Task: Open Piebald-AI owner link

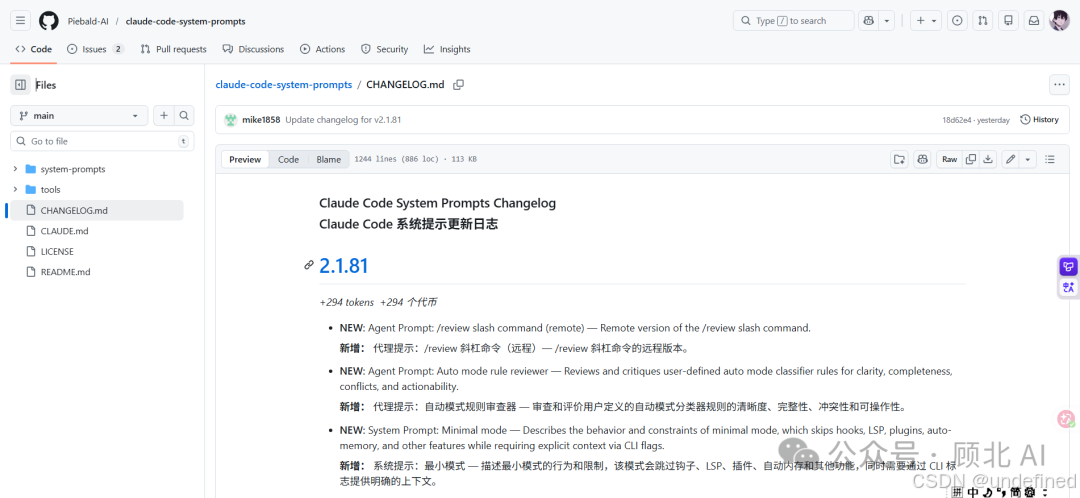Action: (x=89, y=21)
